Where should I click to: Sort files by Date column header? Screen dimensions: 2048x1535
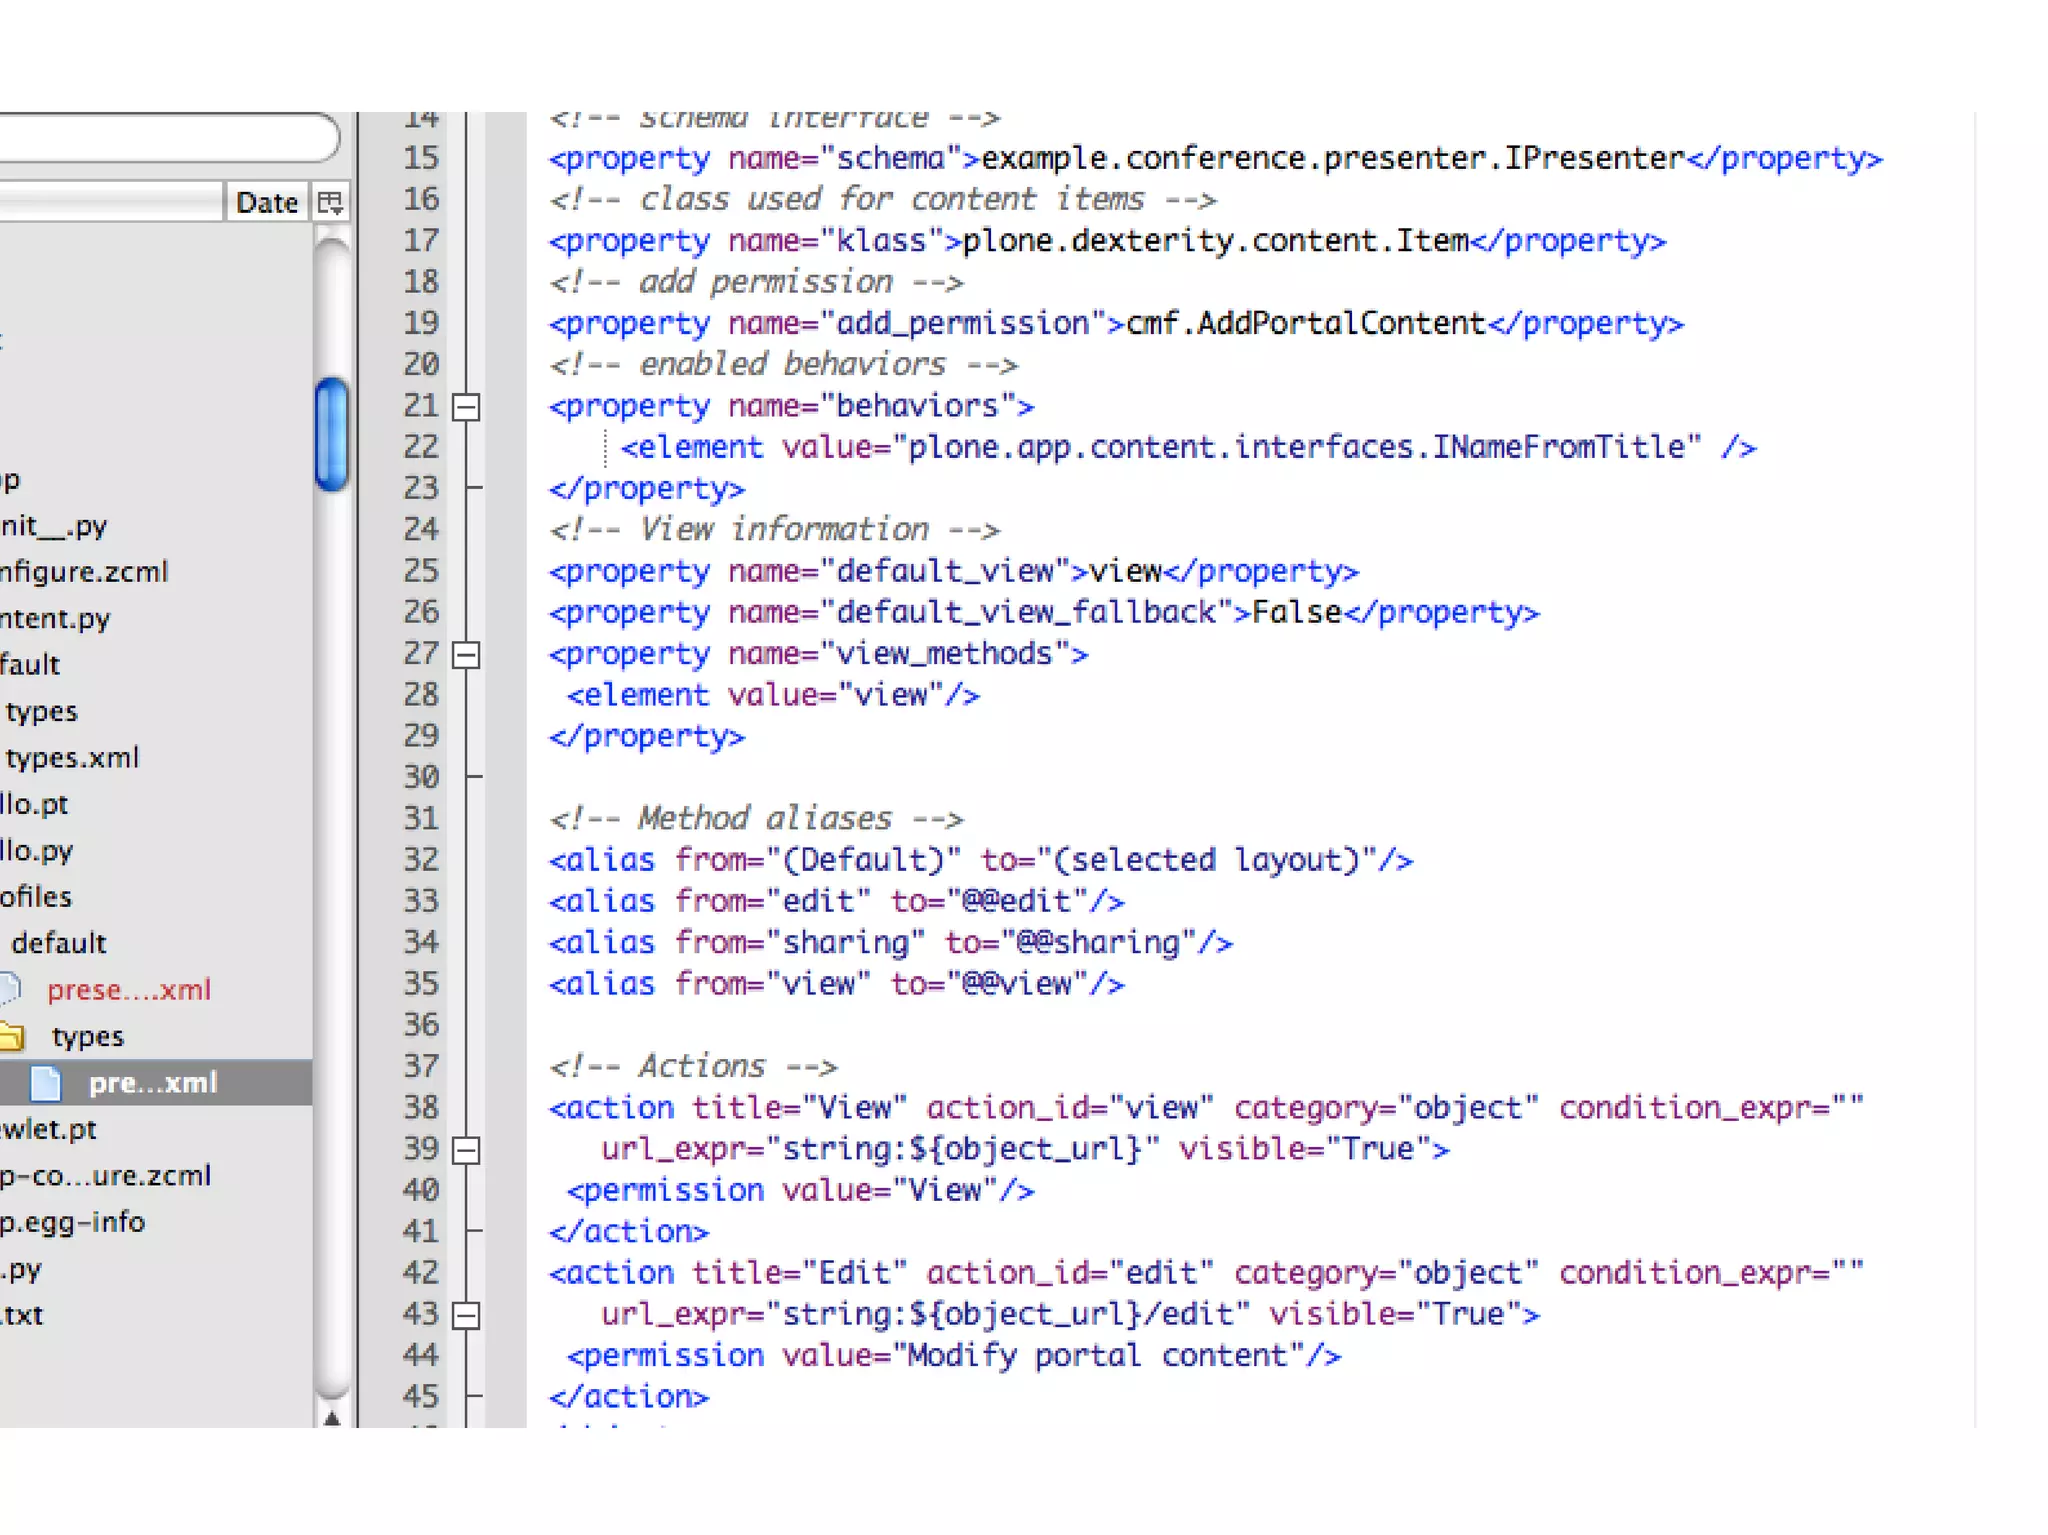tap(265, 203)
